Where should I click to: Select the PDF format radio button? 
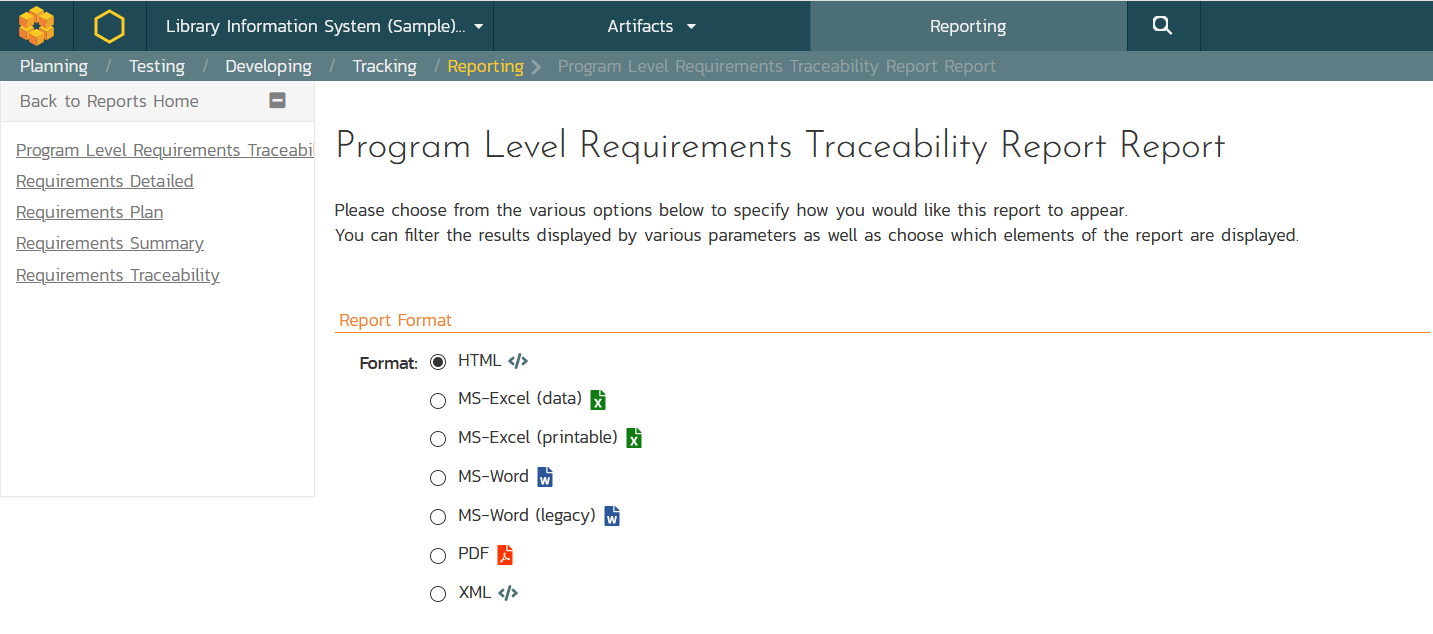pyautogui.click(x=438, y=556)
